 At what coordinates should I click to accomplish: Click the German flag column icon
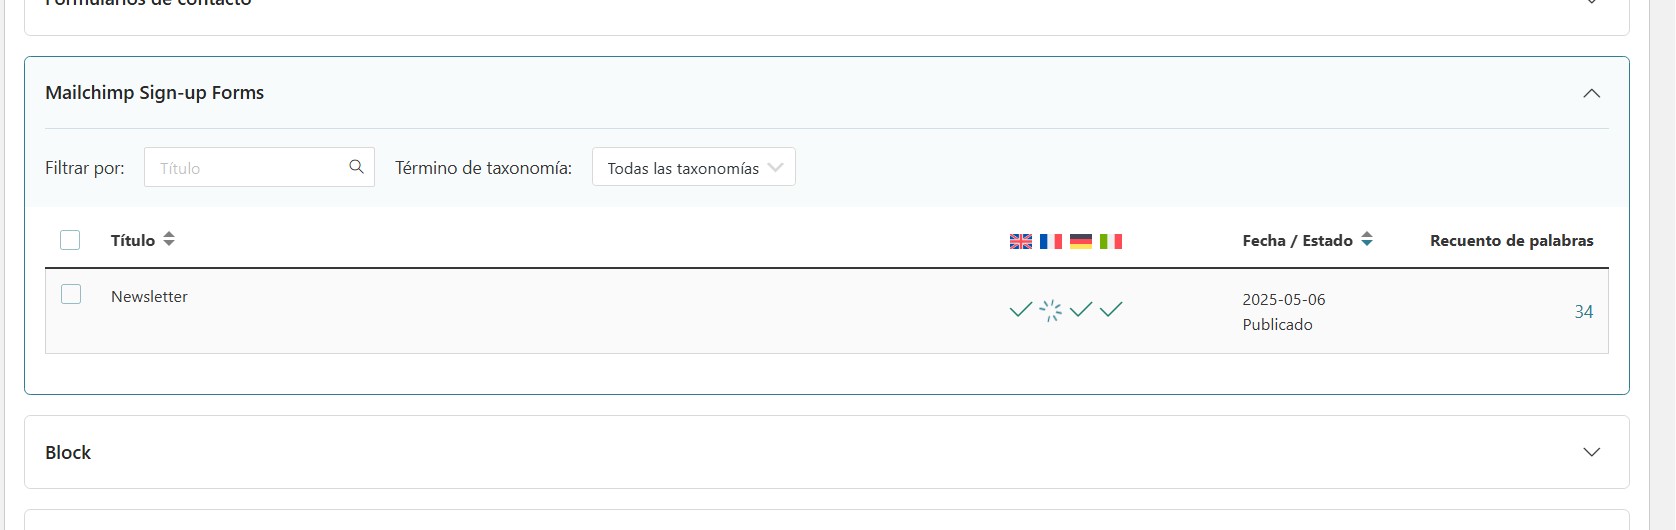coord(1081,241)
